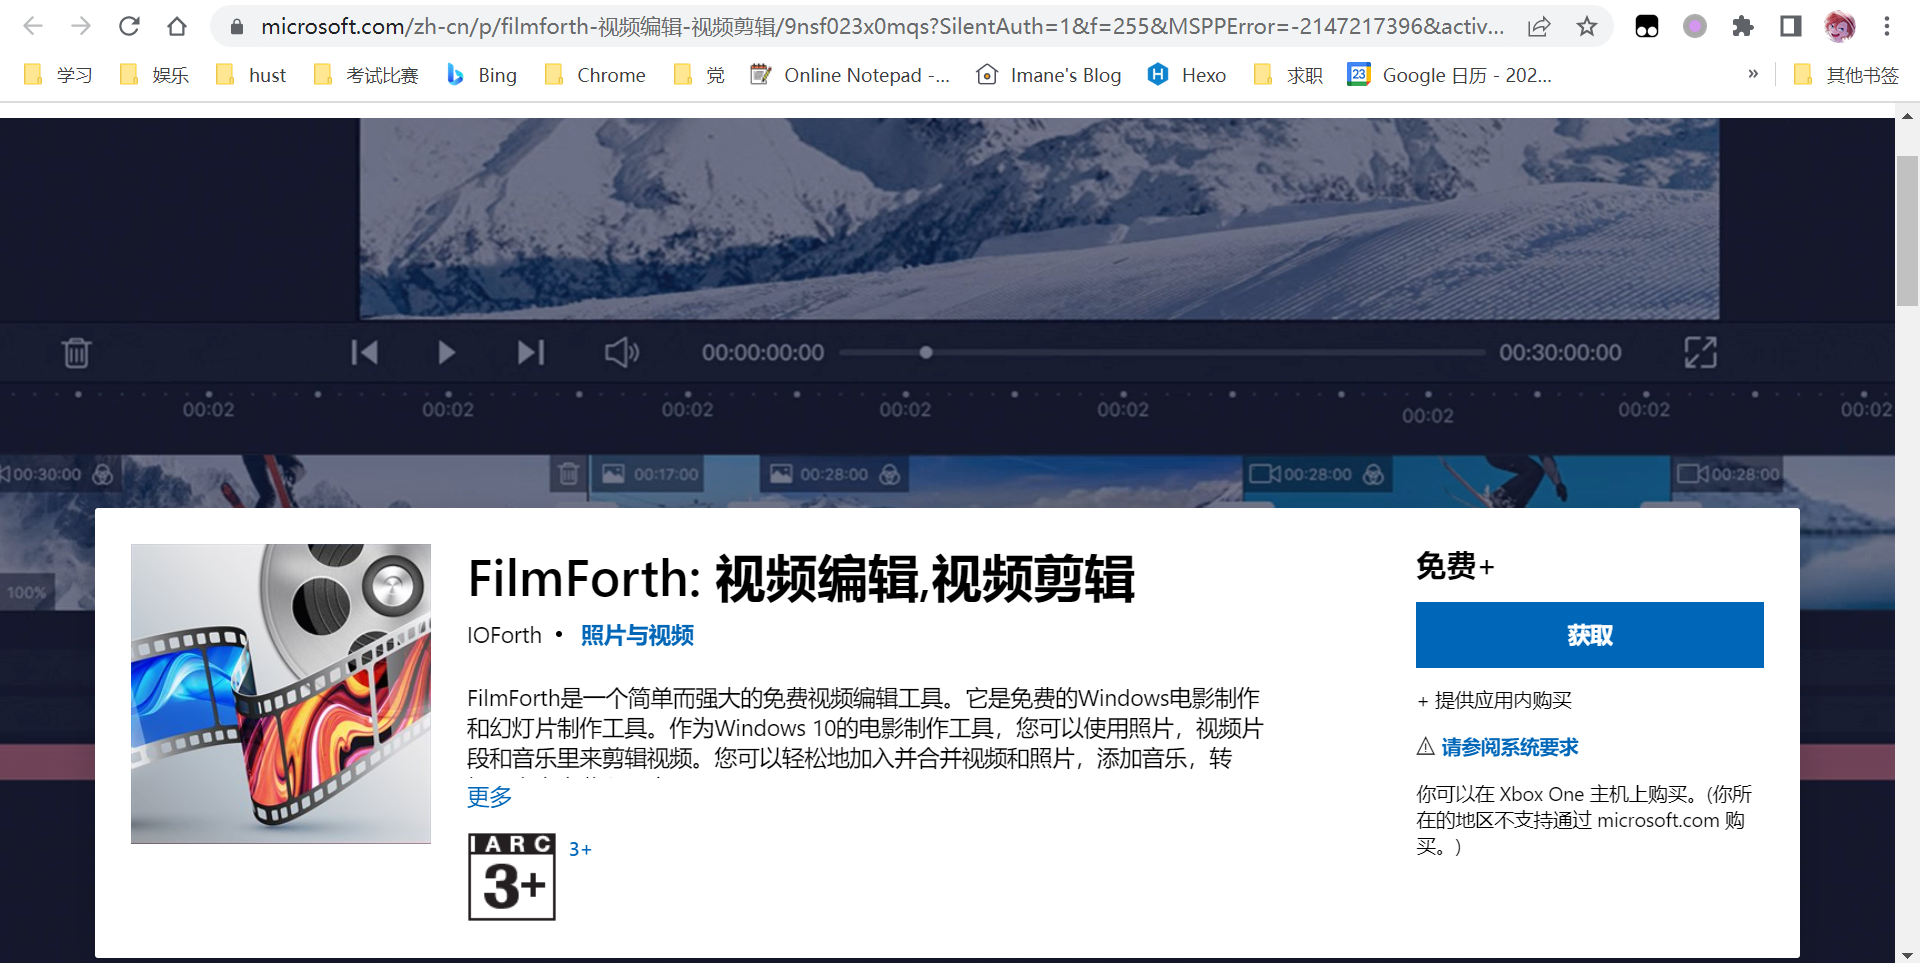This screenshot has width=1920, height=963.
Task: Click the address bar URL field
Action: pos(882,27)
